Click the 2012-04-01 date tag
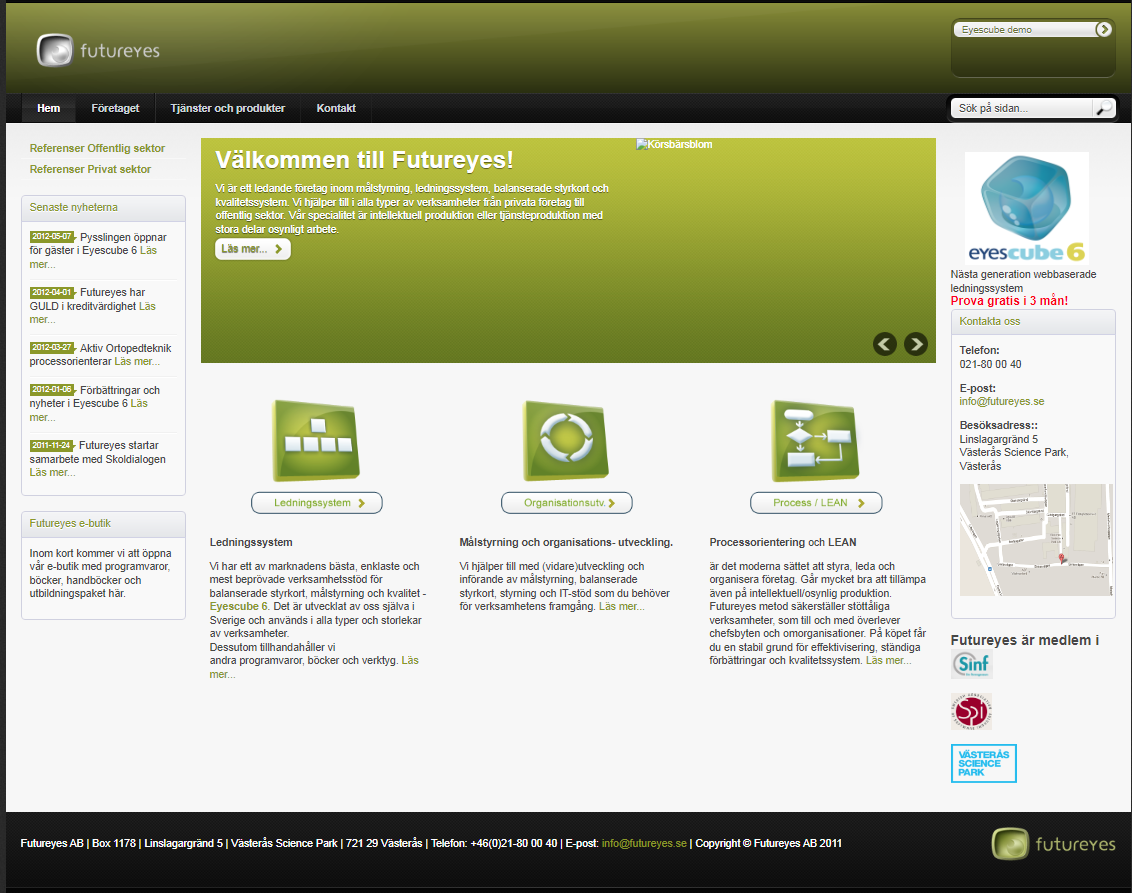Viewport: 1132px width, 893px height. pyautogui.click(x=52, y=292)
